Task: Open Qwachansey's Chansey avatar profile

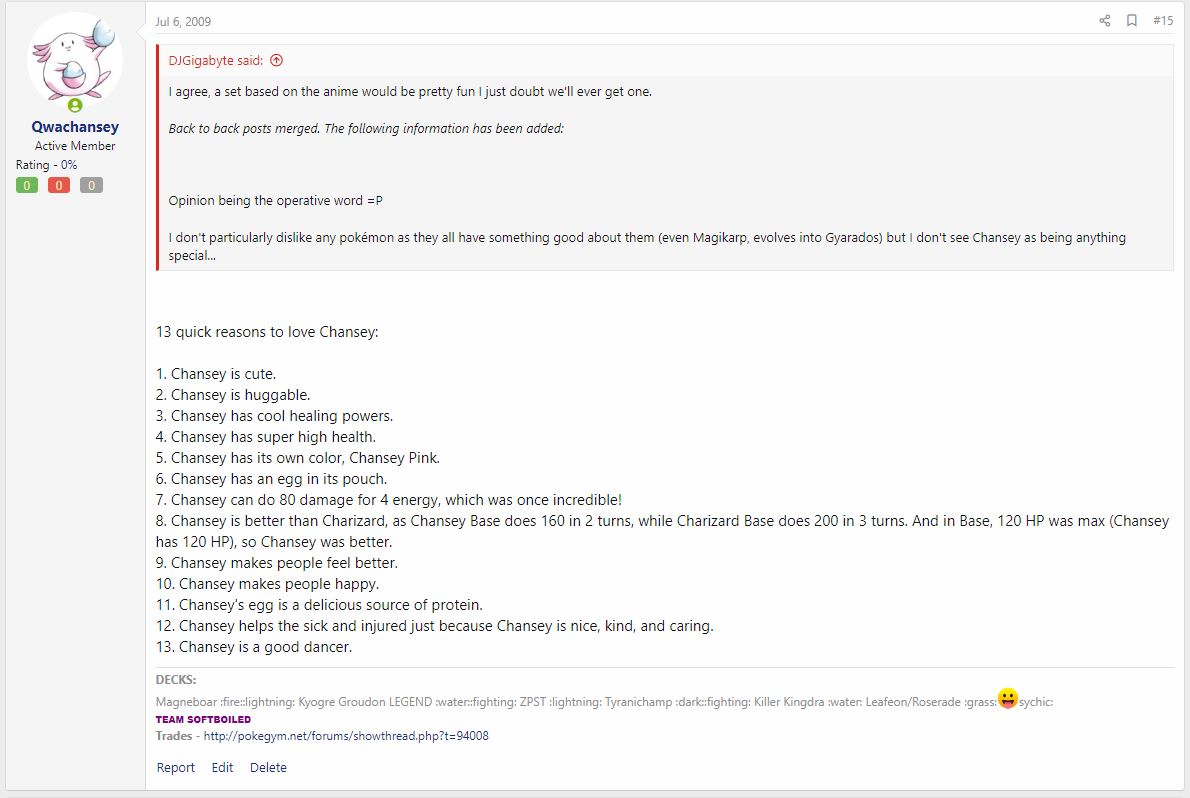Action: pos(74,61)
